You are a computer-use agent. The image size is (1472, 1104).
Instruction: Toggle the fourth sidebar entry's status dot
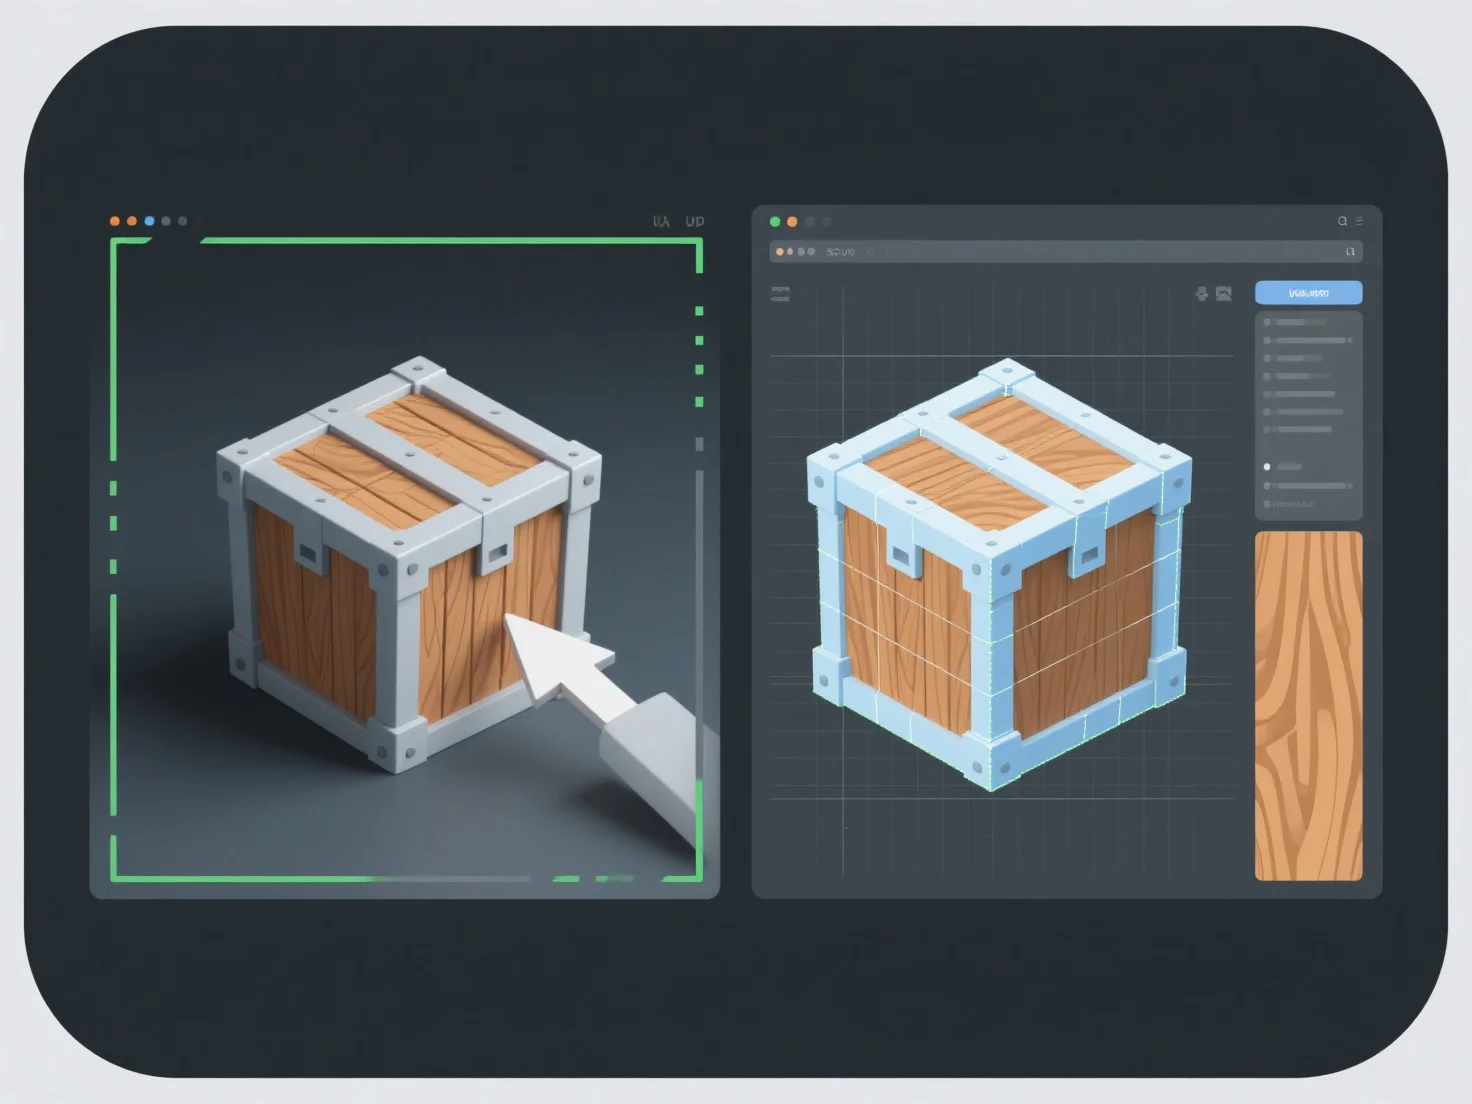tap(1268, 376)
